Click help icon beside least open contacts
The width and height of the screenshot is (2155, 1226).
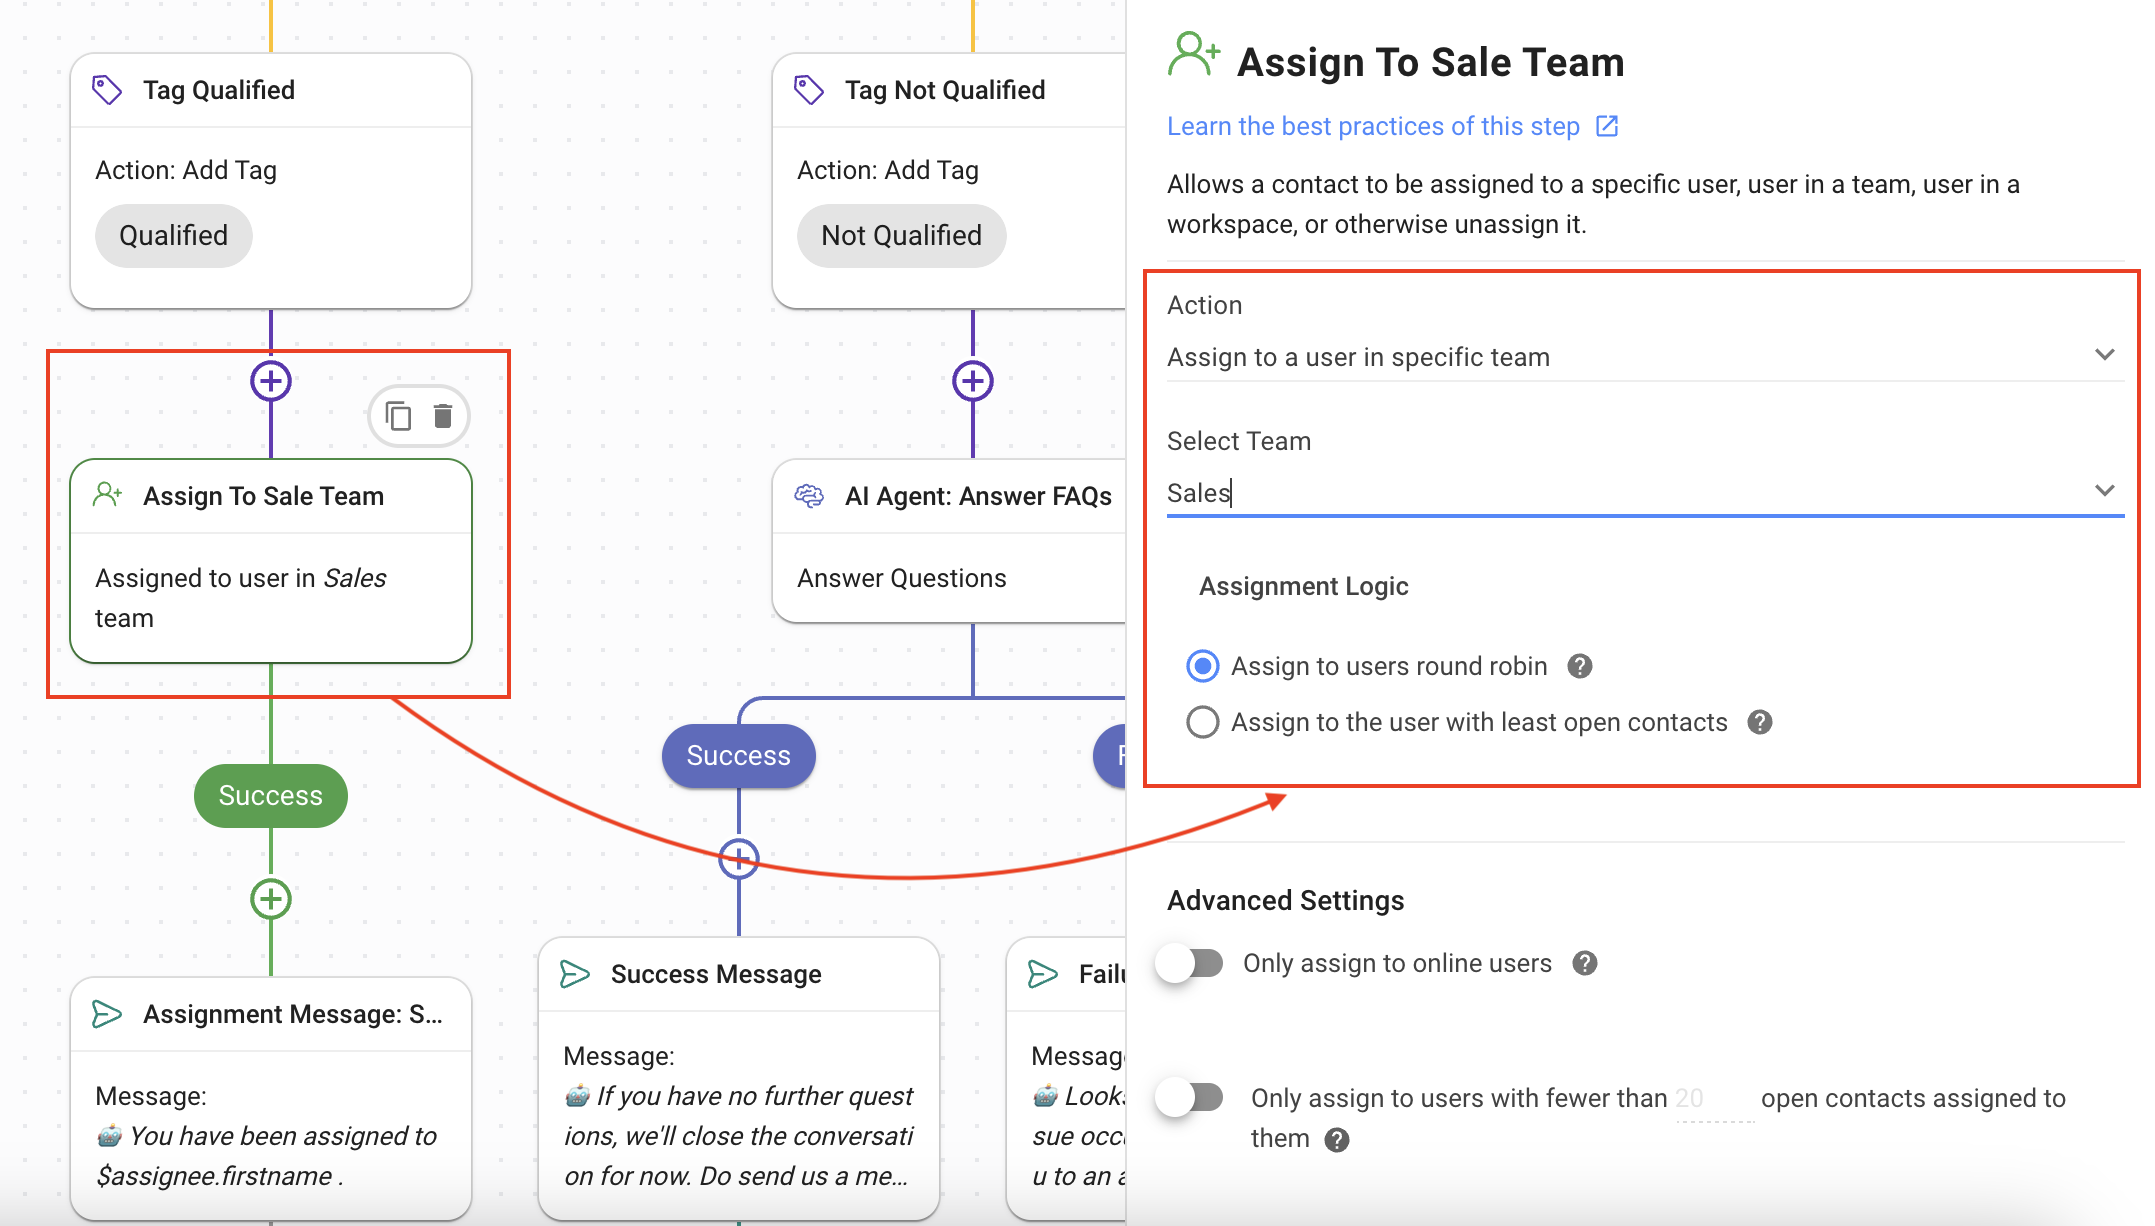click(1760, 722)
